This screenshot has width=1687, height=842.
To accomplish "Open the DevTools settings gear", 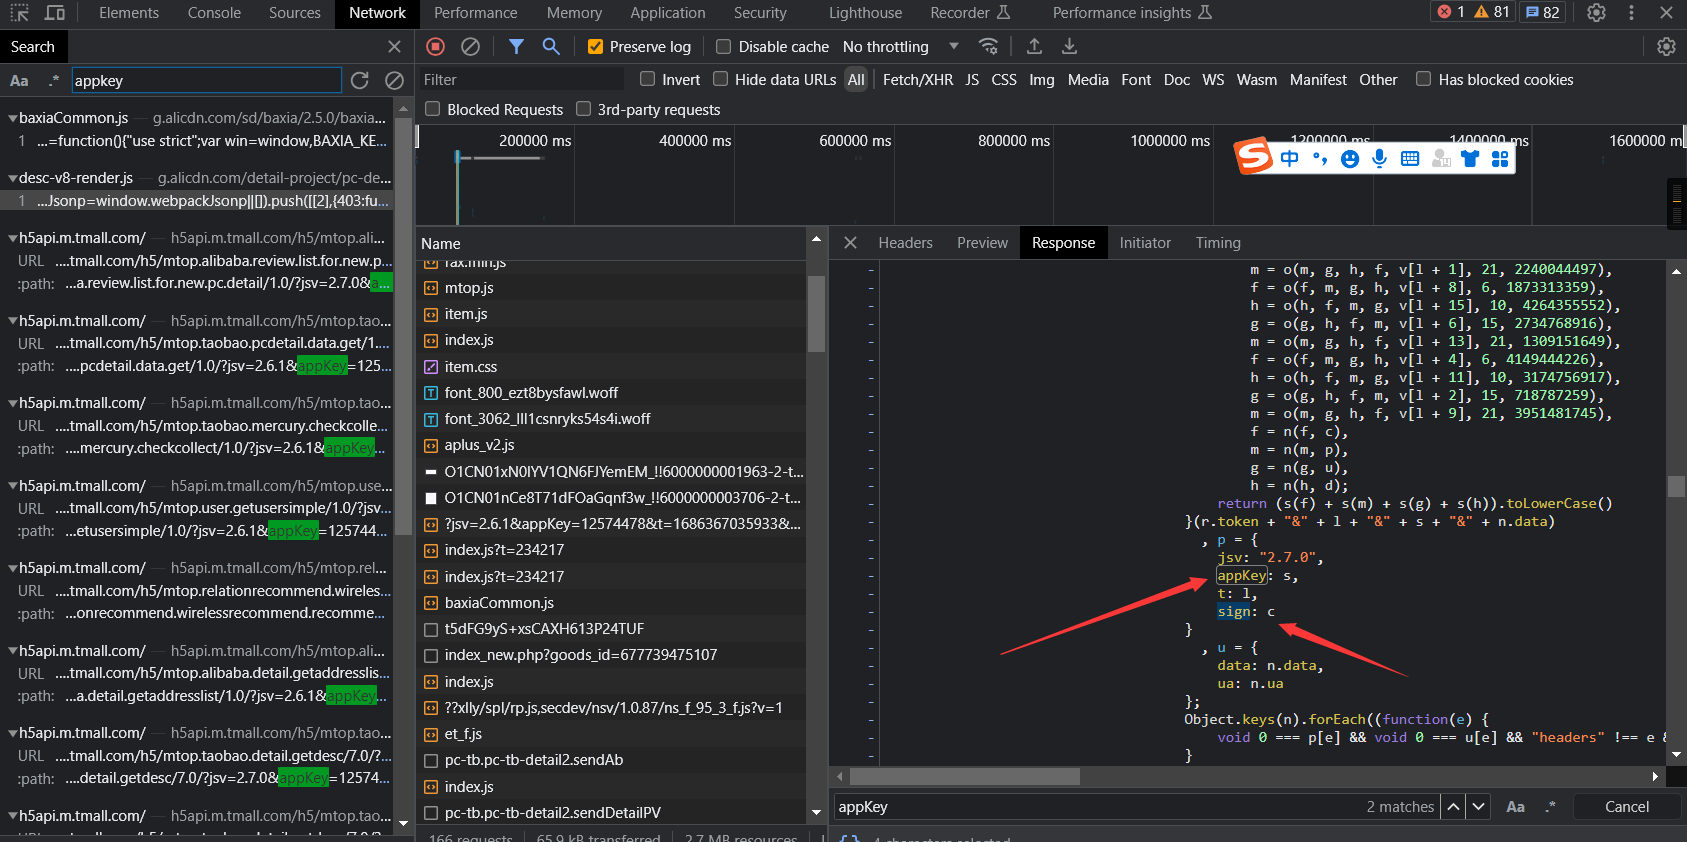I will (x=1597, y=13).
